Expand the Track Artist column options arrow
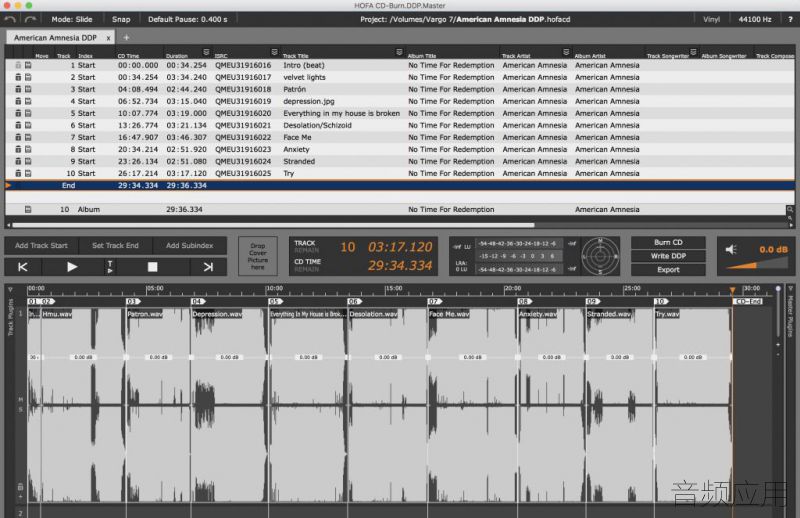The image size is (800, 518). [x=566, y=52]
